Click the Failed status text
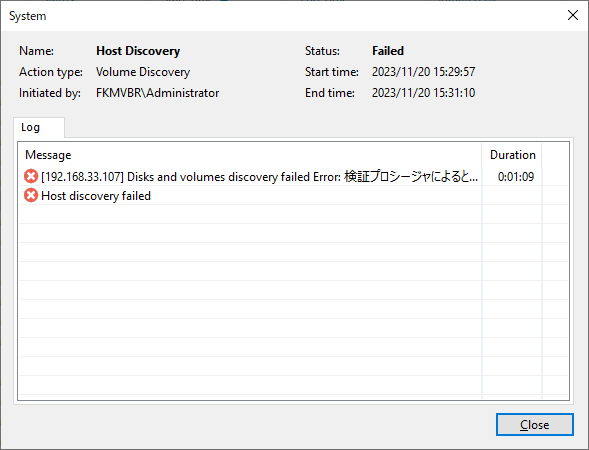The width and height of the screenshot is (589, 450). (388, 51)
